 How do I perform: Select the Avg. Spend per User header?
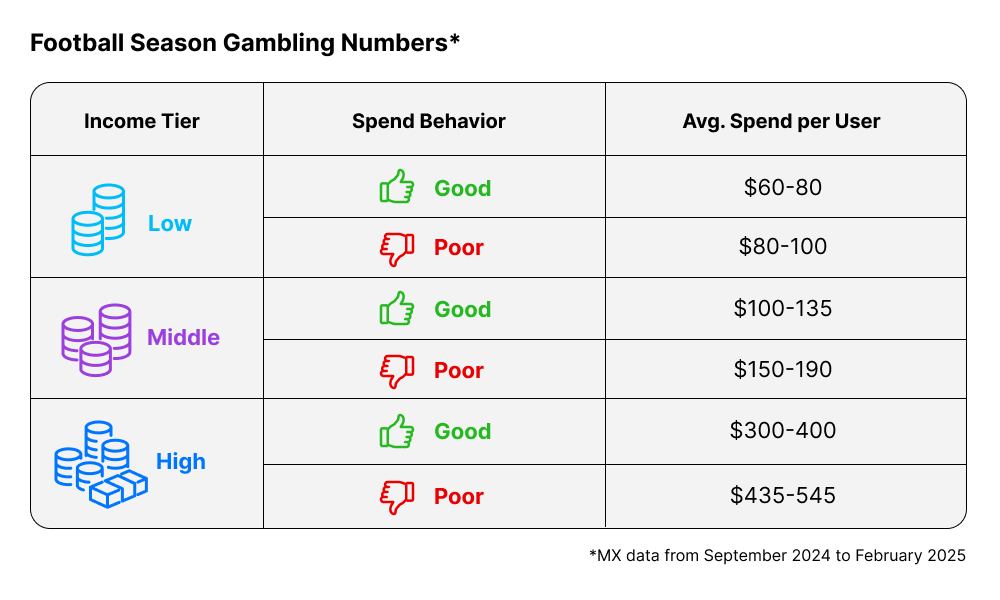click(781, 121)
